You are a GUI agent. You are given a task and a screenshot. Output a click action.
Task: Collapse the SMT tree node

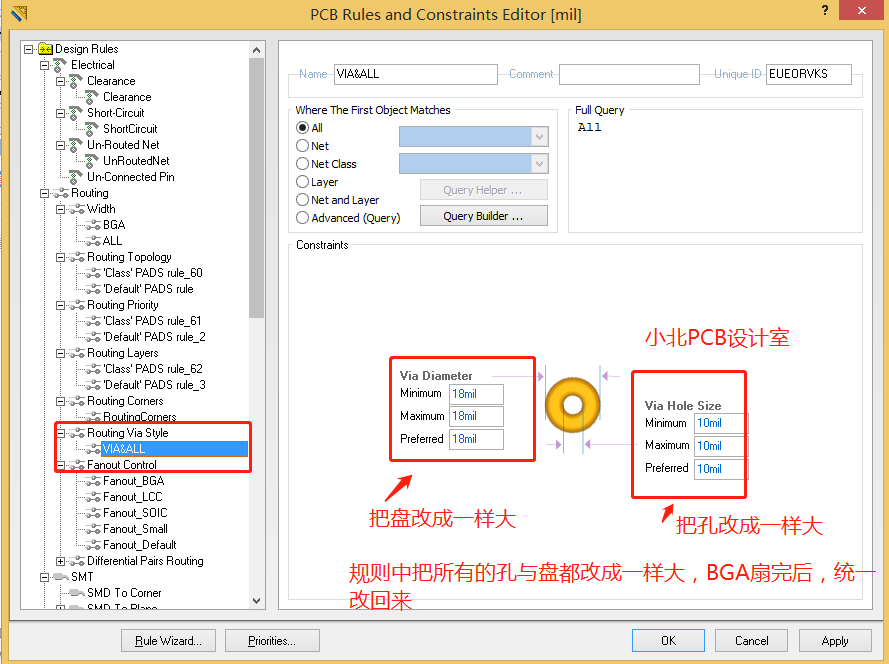(x=44, y=577)
